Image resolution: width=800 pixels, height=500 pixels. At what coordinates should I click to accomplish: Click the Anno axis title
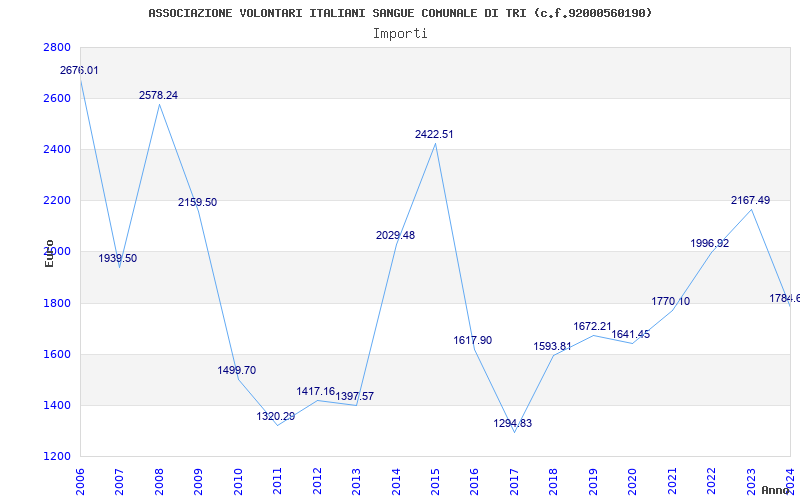[774, 490]
